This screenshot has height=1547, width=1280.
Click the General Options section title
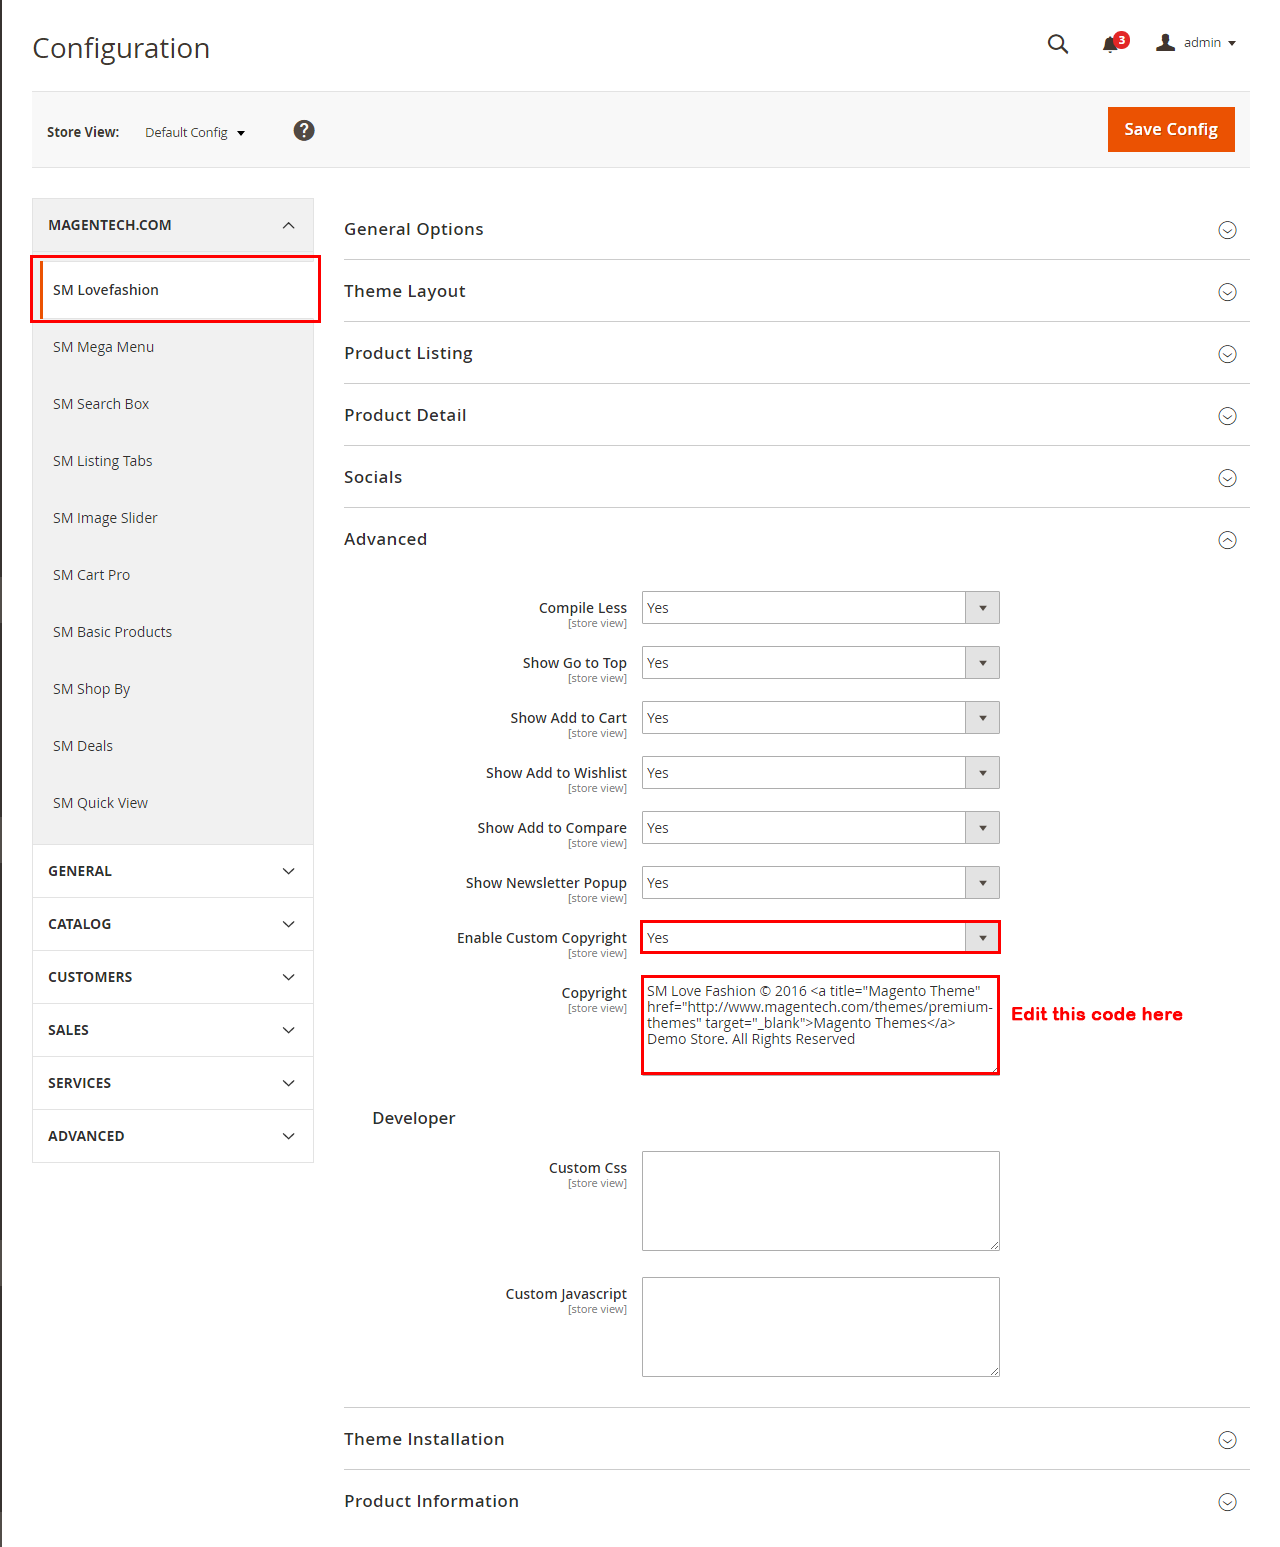(414, 229)
